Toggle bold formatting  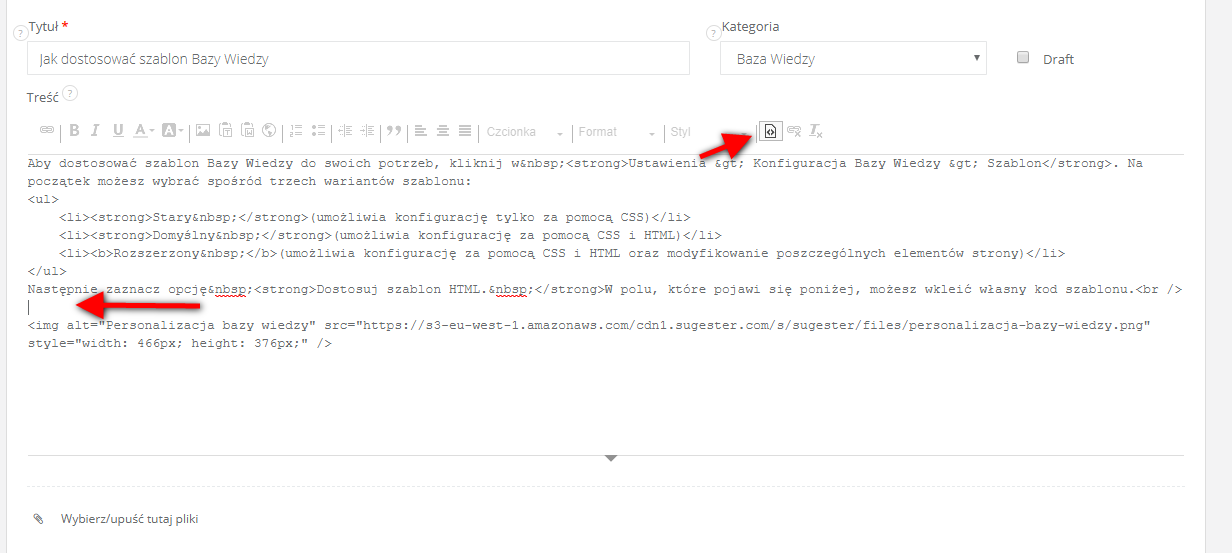pyautogui.click(x=74, y=131)
